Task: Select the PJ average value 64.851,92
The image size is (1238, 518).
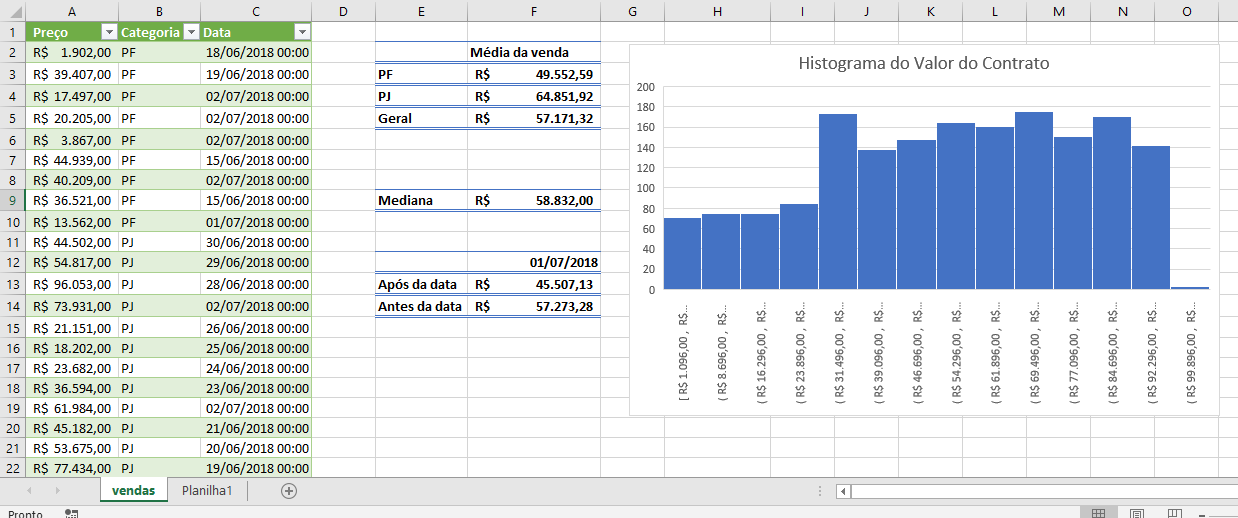Action: tap(534, 96)
